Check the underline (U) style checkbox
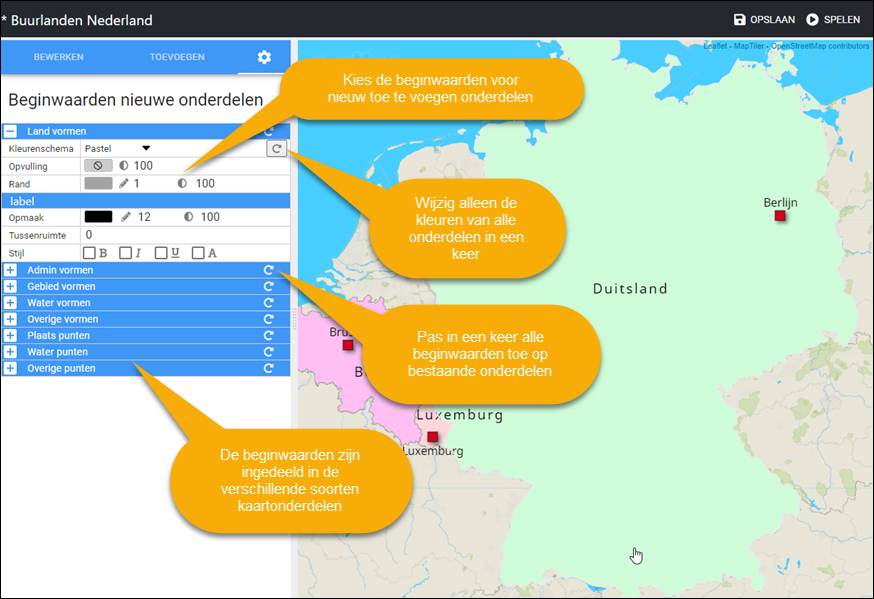 point(162,253)
